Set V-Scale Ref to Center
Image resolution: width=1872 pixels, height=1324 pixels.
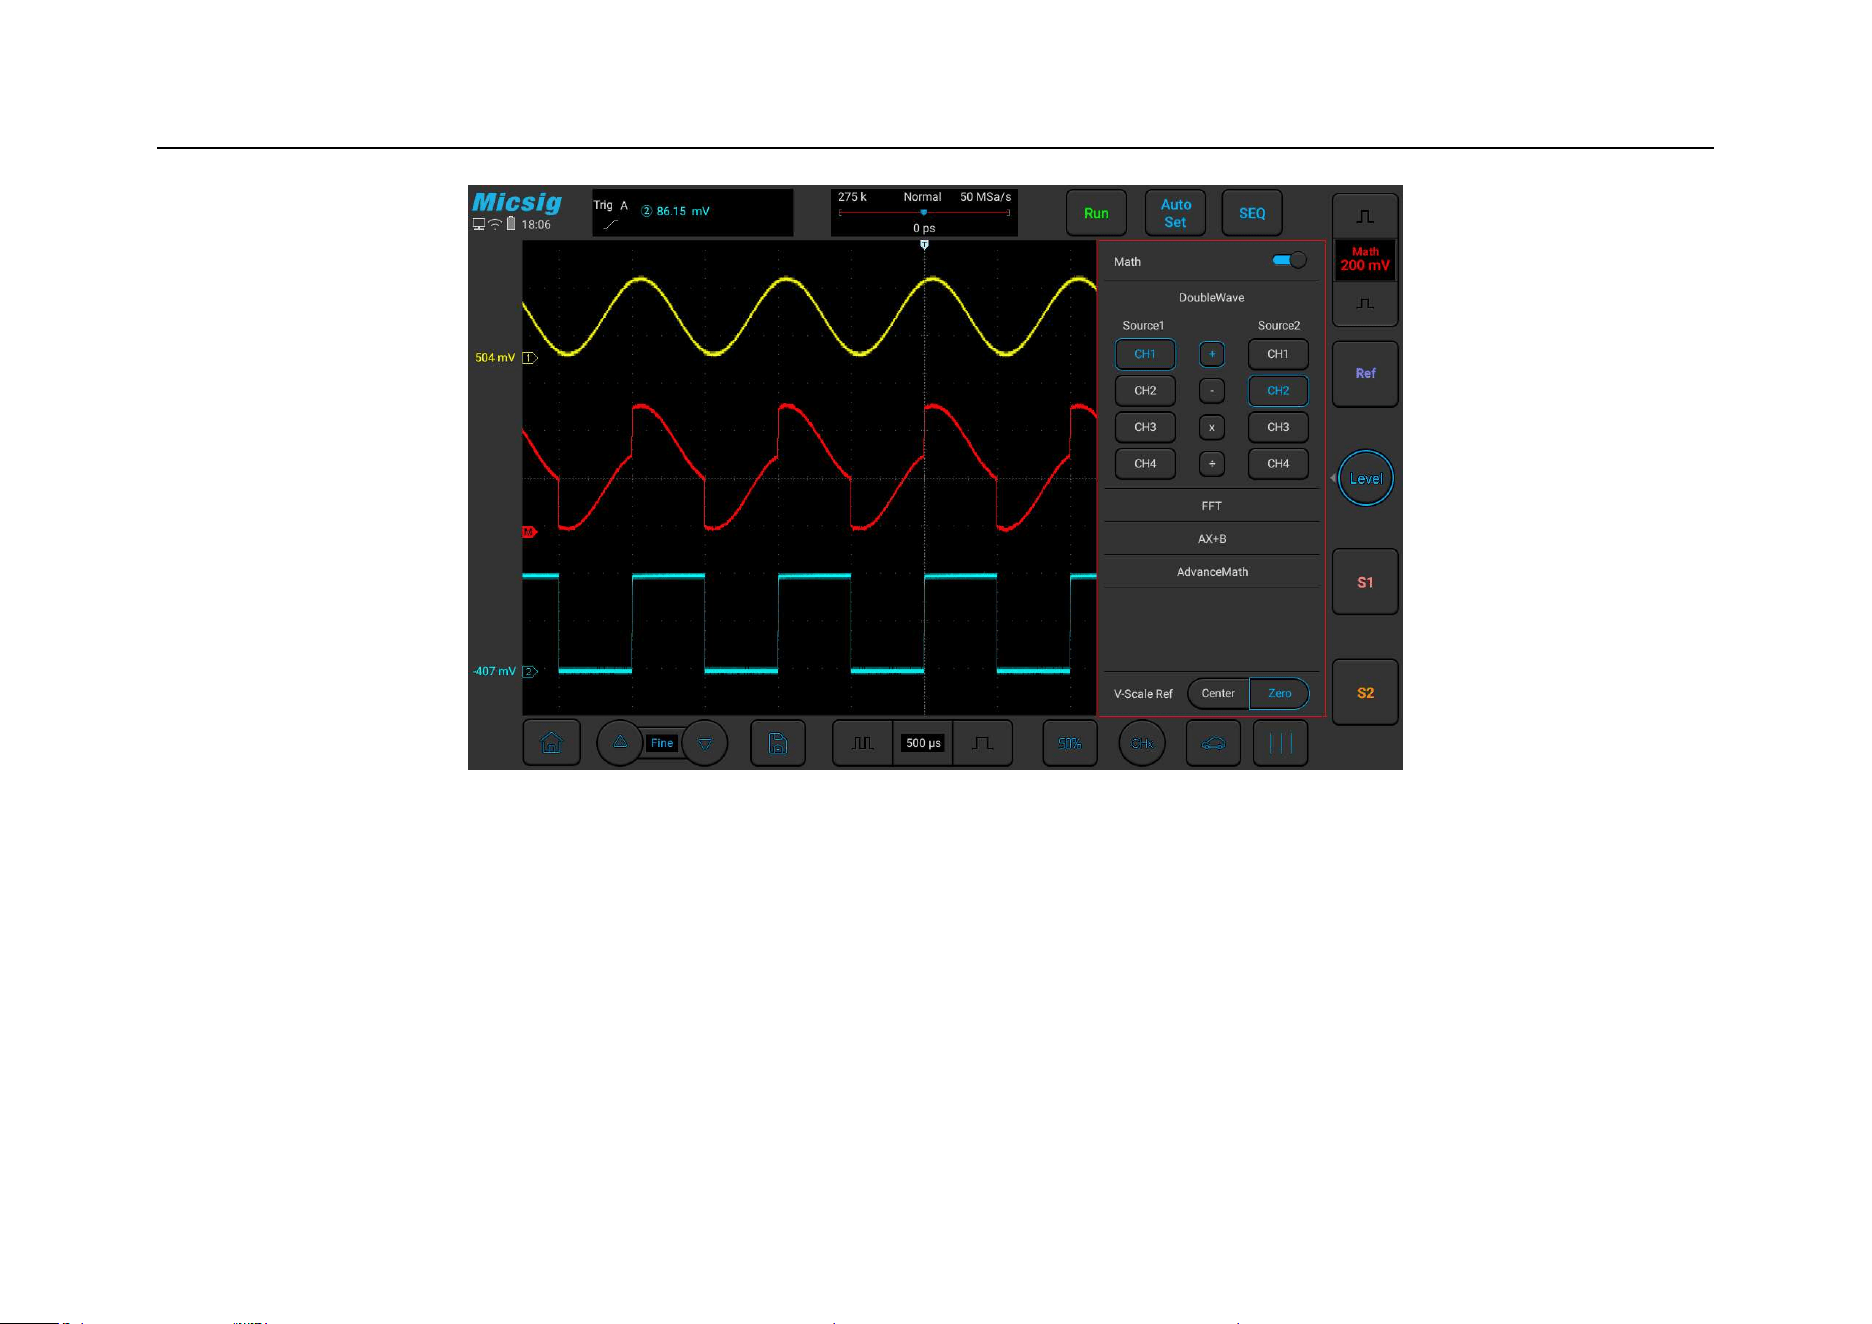point(1218,693)
